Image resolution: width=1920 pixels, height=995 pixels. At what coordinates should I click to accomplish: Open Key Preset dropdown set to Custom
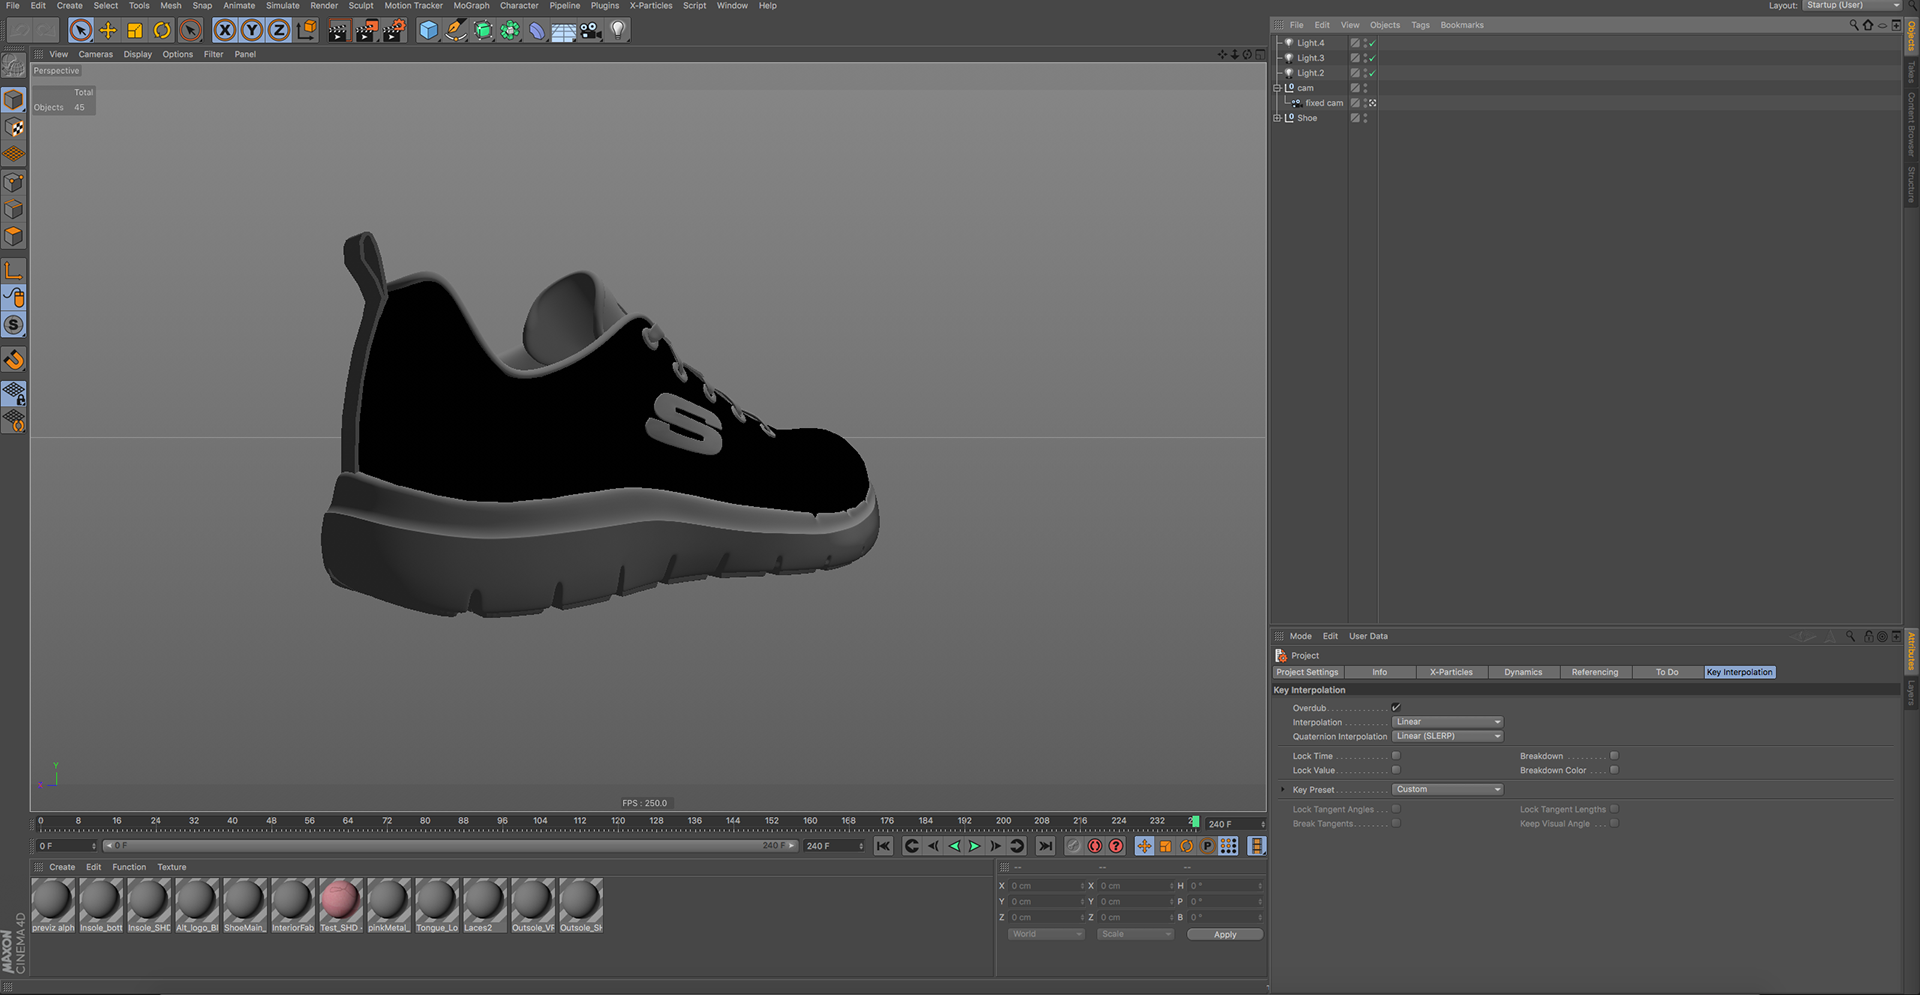pyautogui.click(x=1448, y=789)
